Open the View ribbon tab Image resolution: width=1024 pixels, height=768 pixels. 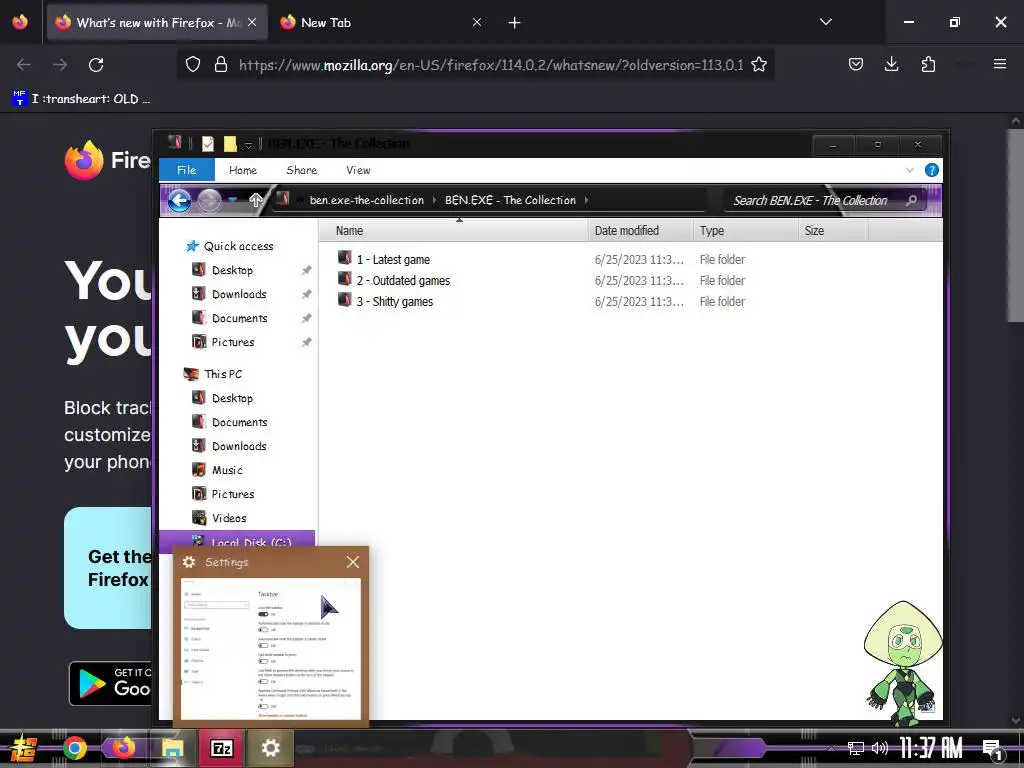(359, 170)
